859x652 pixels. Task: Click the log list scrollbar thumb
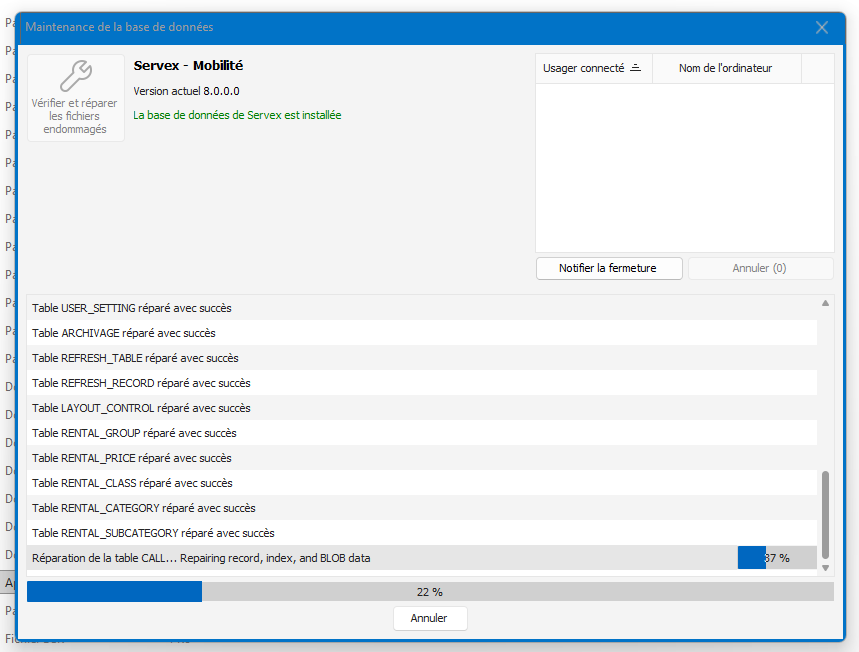coord(825,515)
